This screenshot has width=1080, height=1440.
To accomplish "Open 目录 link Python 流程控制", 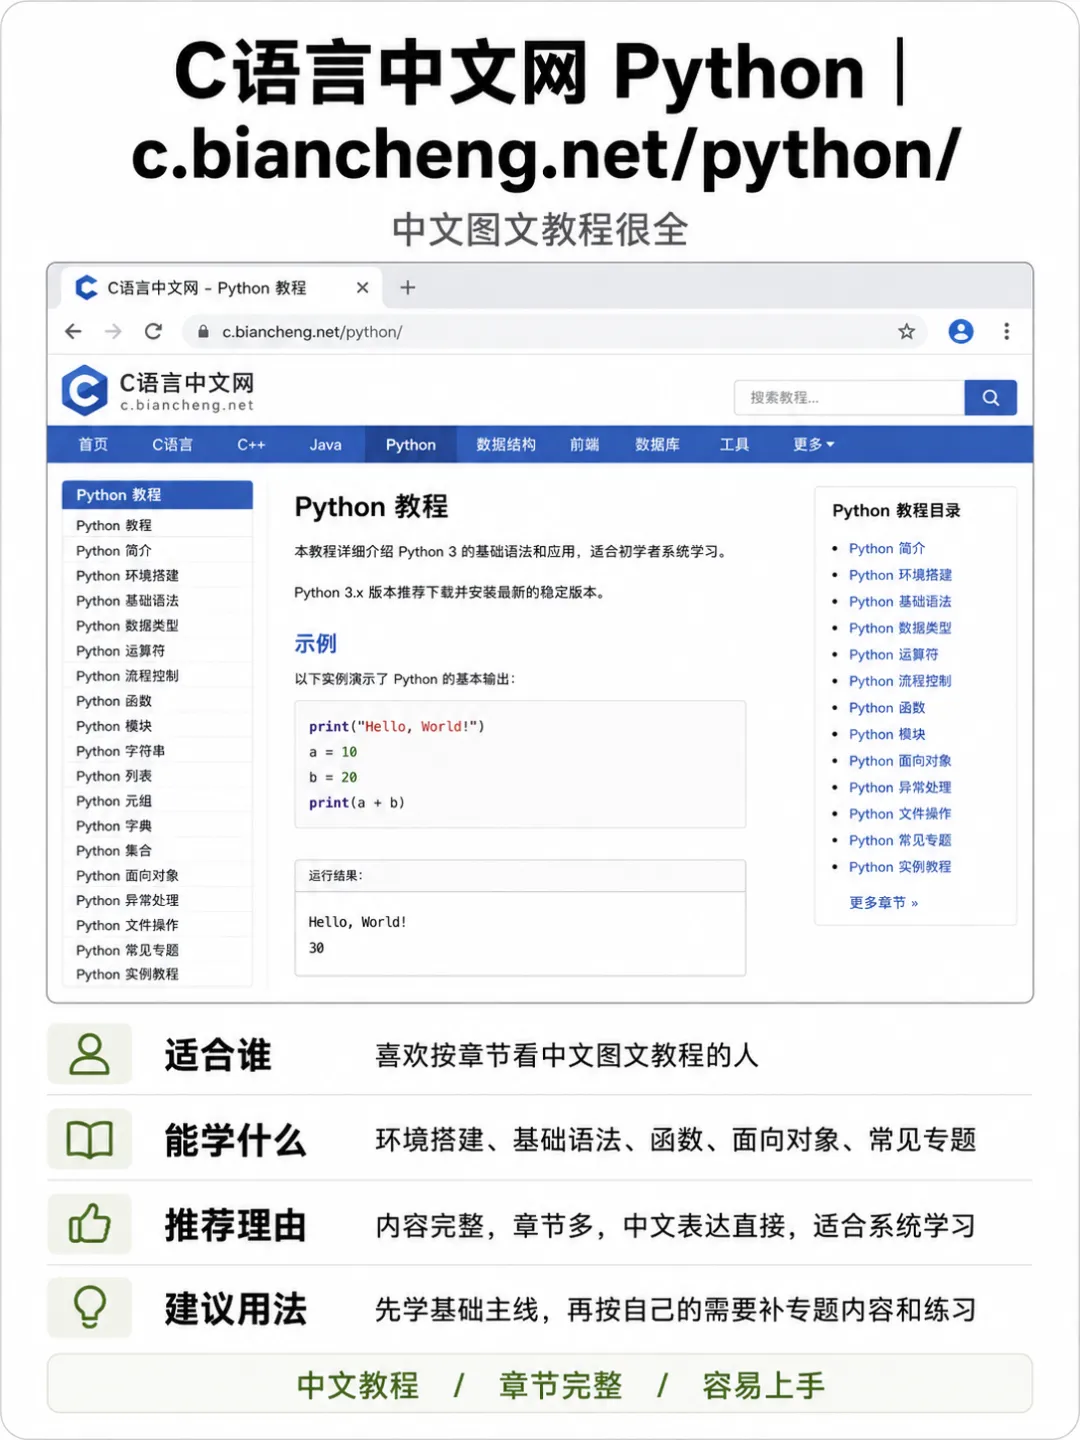I will (900, 681).
